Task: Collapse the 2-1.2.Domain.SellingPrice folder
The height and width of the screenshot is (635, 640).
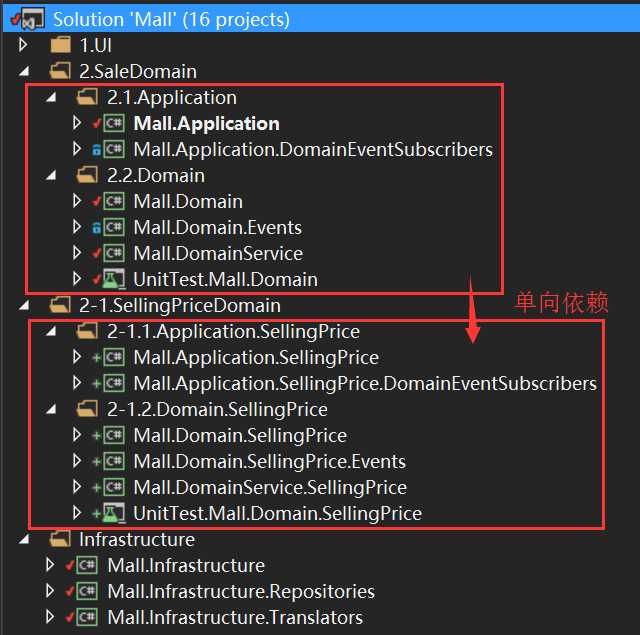Action: (51, 409)
